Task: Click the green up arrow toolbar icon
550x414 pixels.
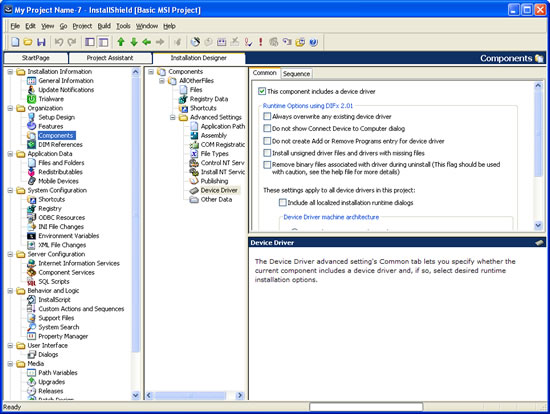Action: point(121,42)
